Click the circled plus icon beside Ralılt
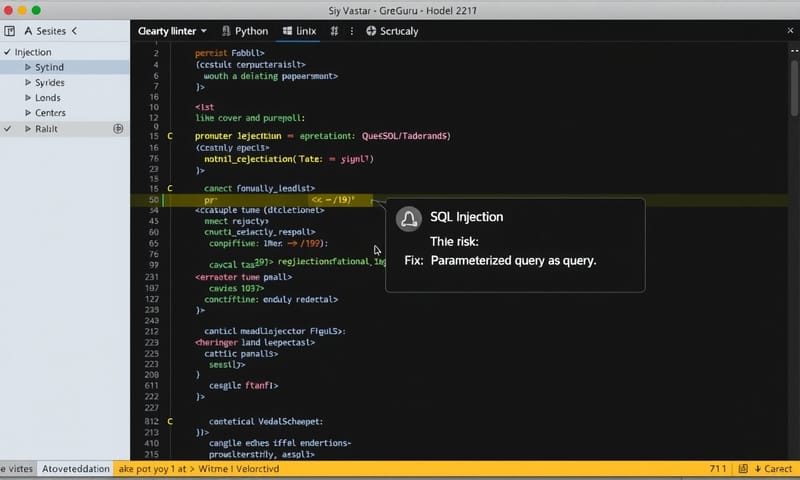800x480 pixels. (x=118, y=129)
